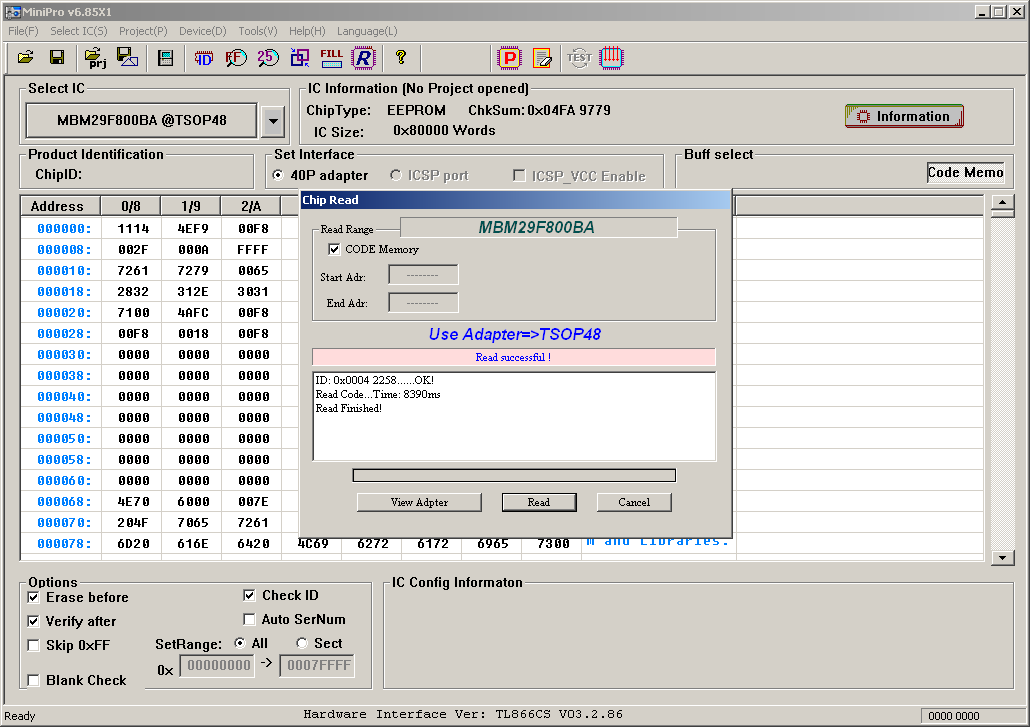Click the yellow question mark help icon
This screenshot has width=1030, height=727.
point(400,58)
